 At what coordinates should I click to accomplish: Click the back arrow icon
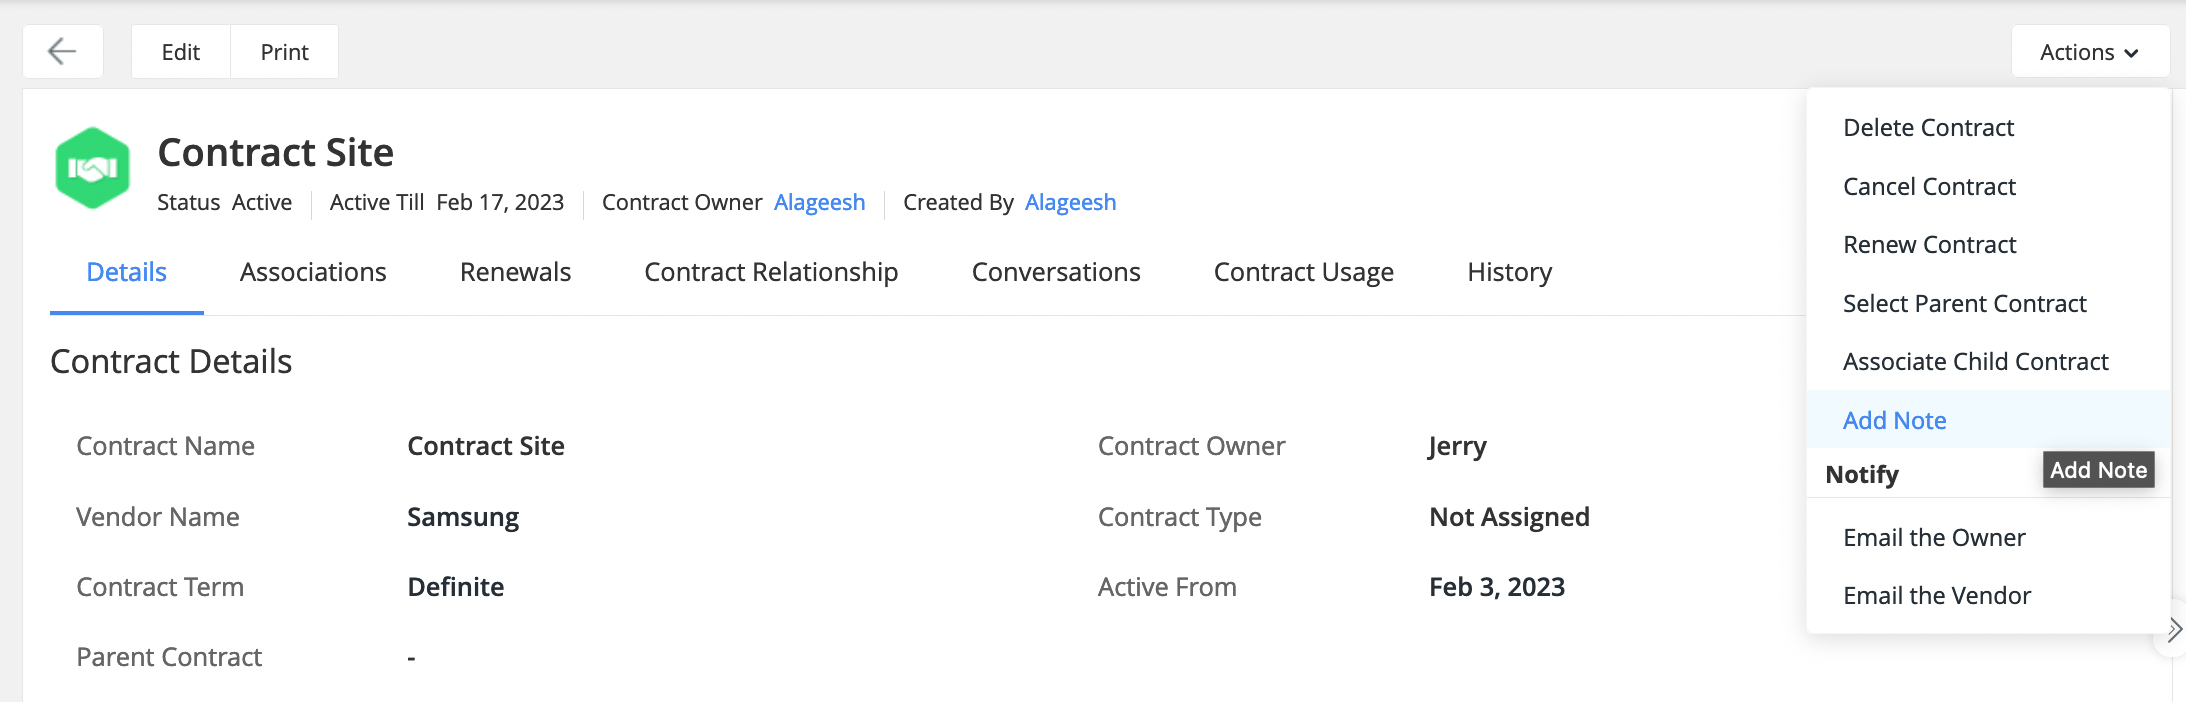tap(62, 51)
